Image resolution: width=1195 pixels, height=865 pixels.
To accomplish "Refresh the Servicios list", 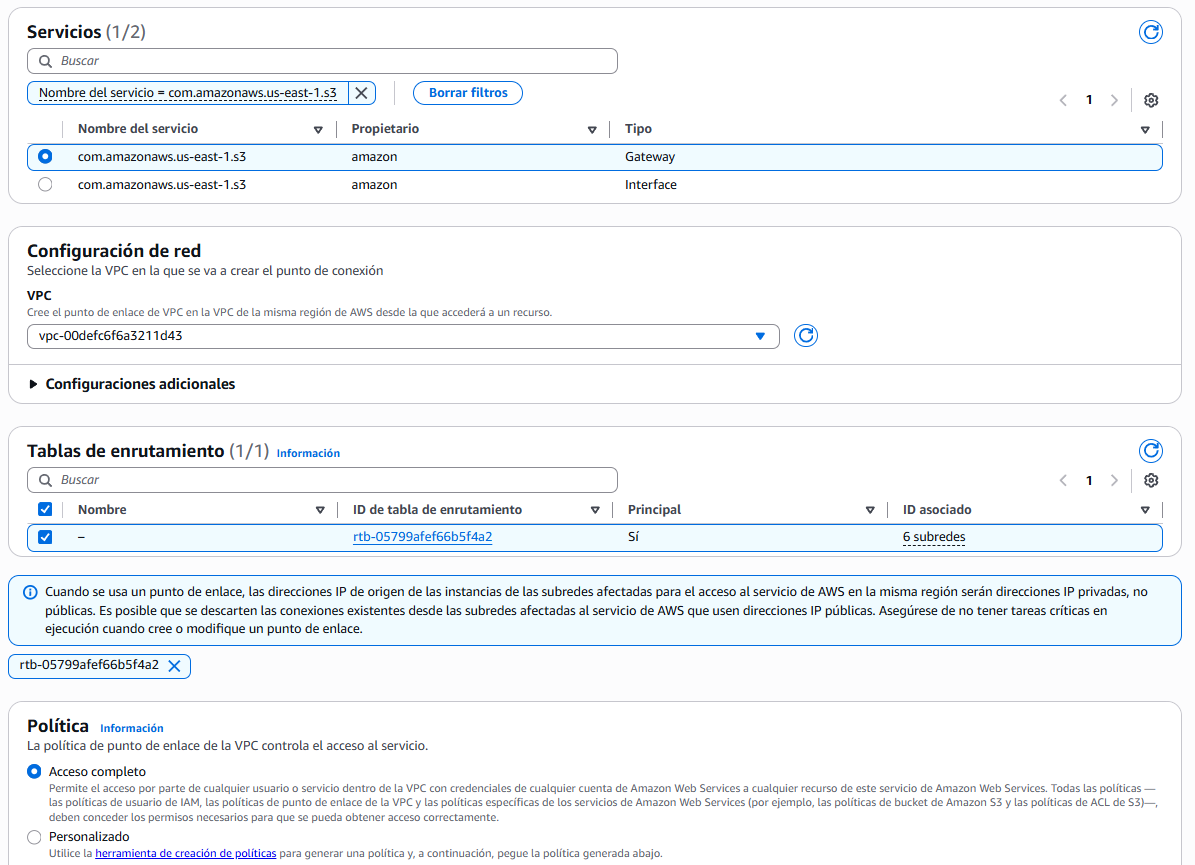I will [x=1150, y=32].
